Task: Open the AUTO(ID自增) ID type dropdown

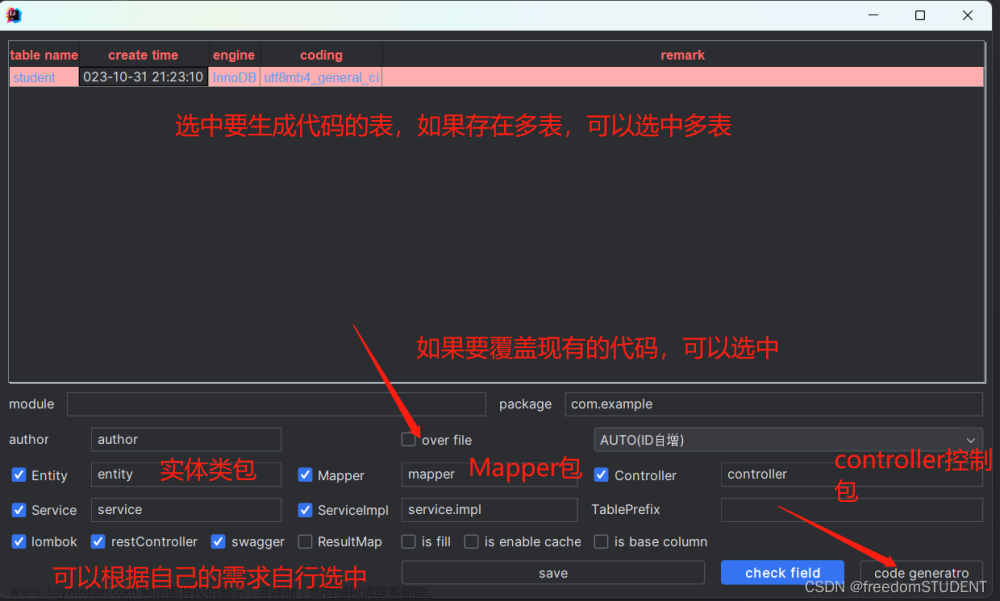Action: (x=788, y=440)
